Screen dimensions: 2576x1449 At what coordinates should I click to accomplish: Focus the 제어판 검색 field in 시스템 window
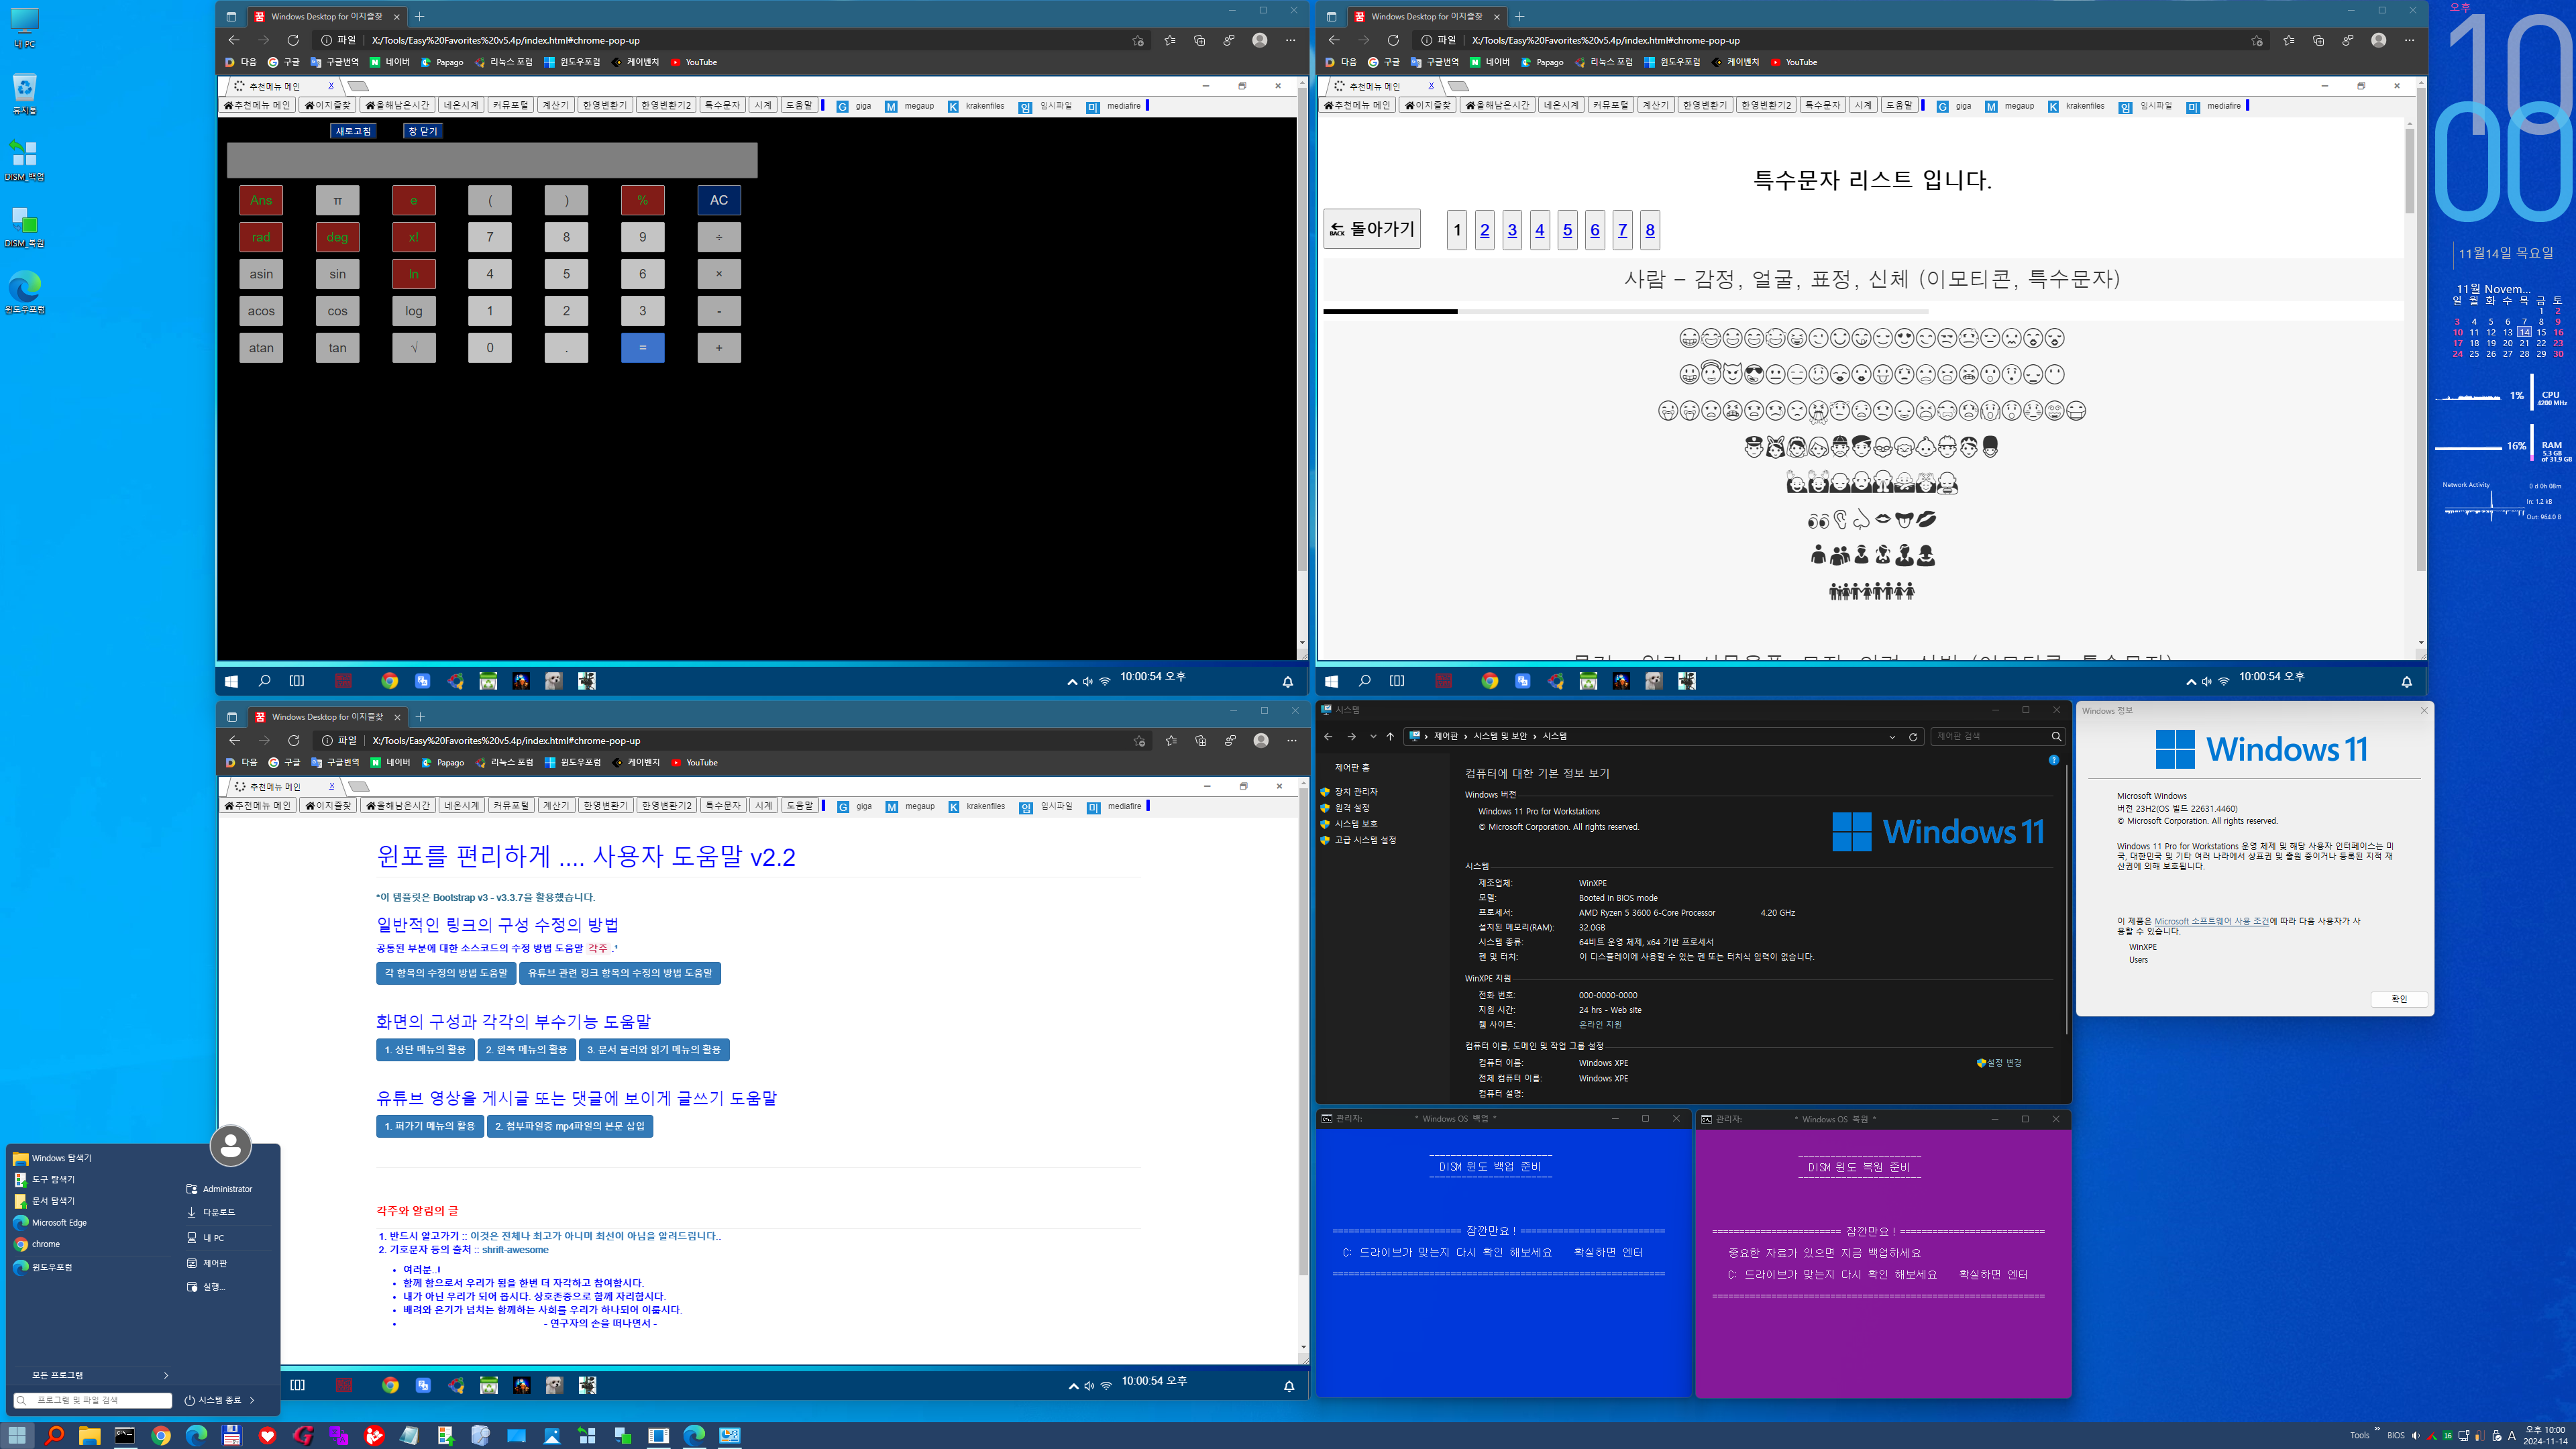pos(1998,736)
